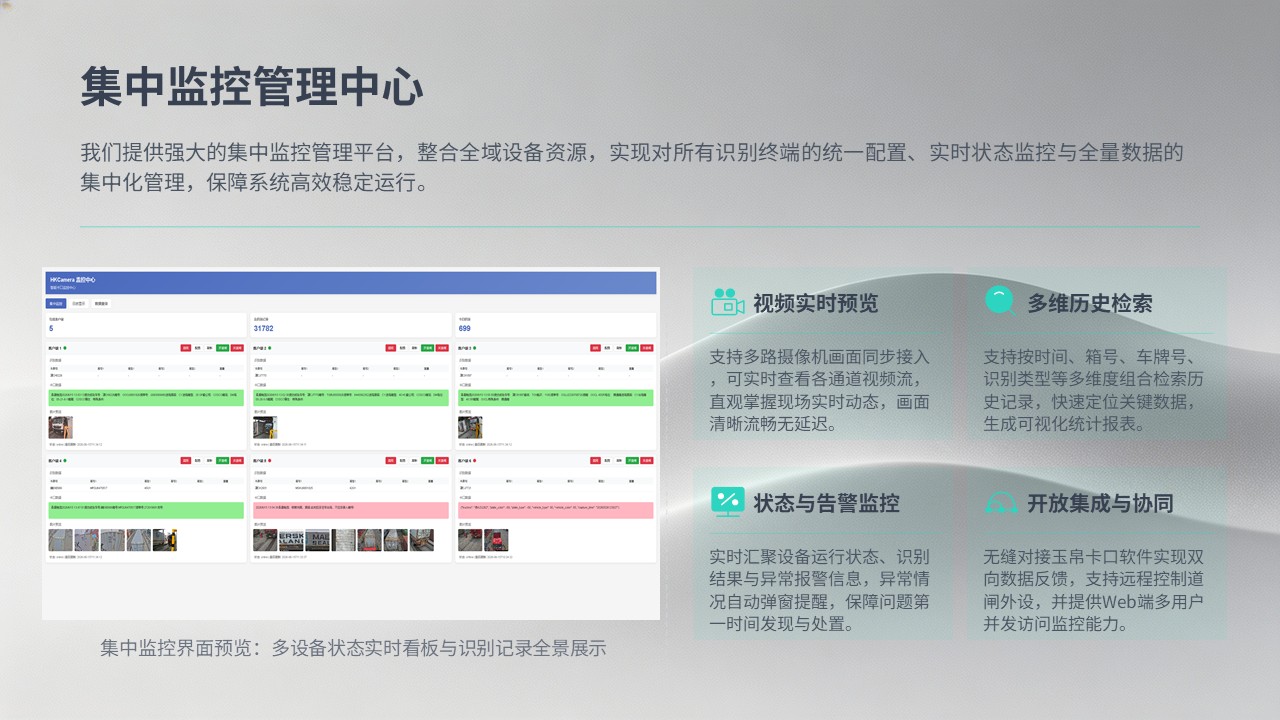Click the red status dot of client 5
Viewport: 1280px width, 720px height.
pos(270,460)
